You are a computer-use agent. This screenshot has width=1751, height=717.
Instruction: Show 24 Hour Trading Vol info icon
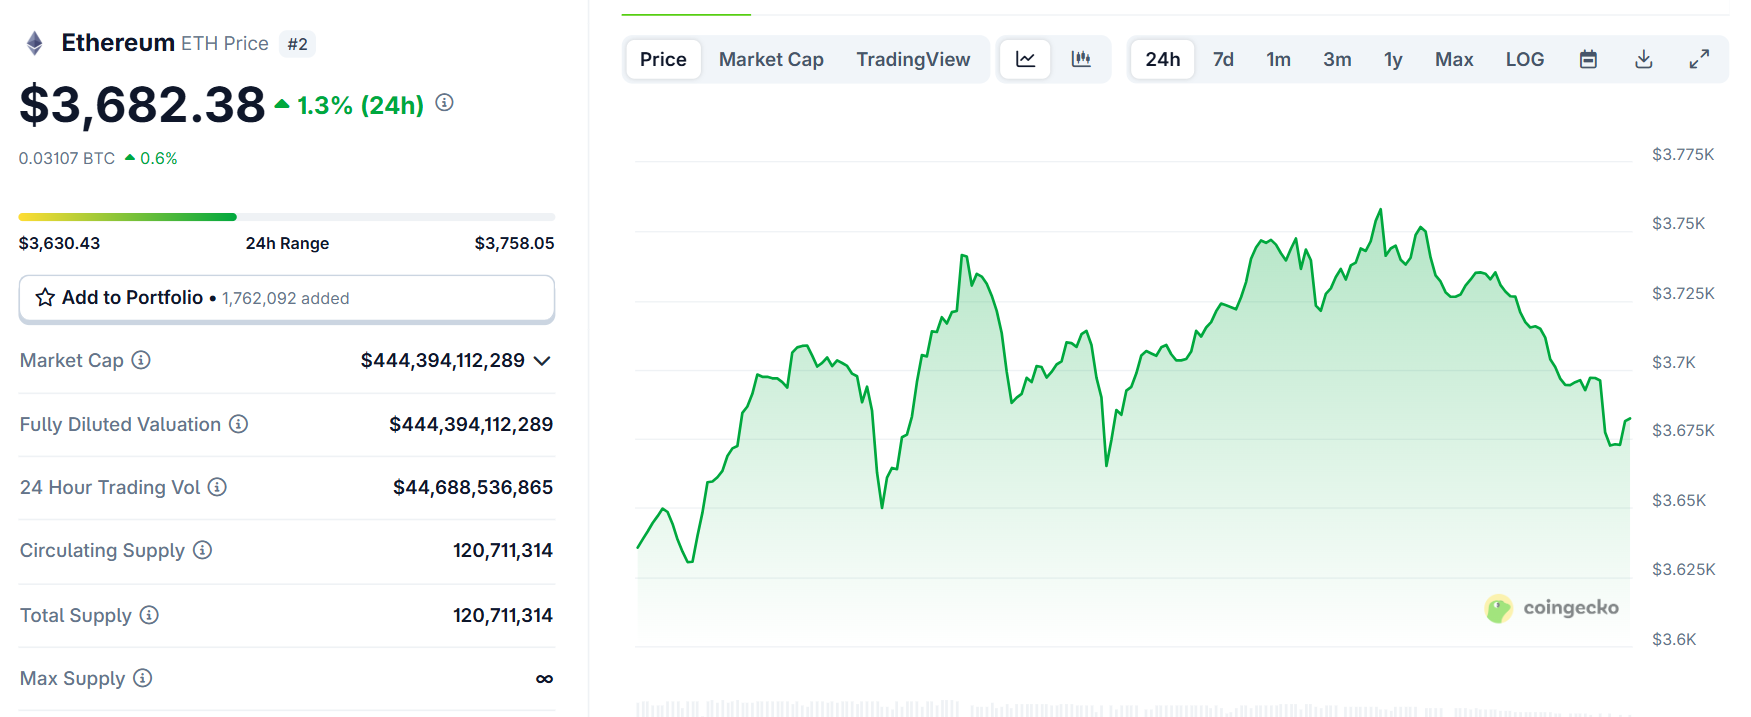(x=217, y=487)
